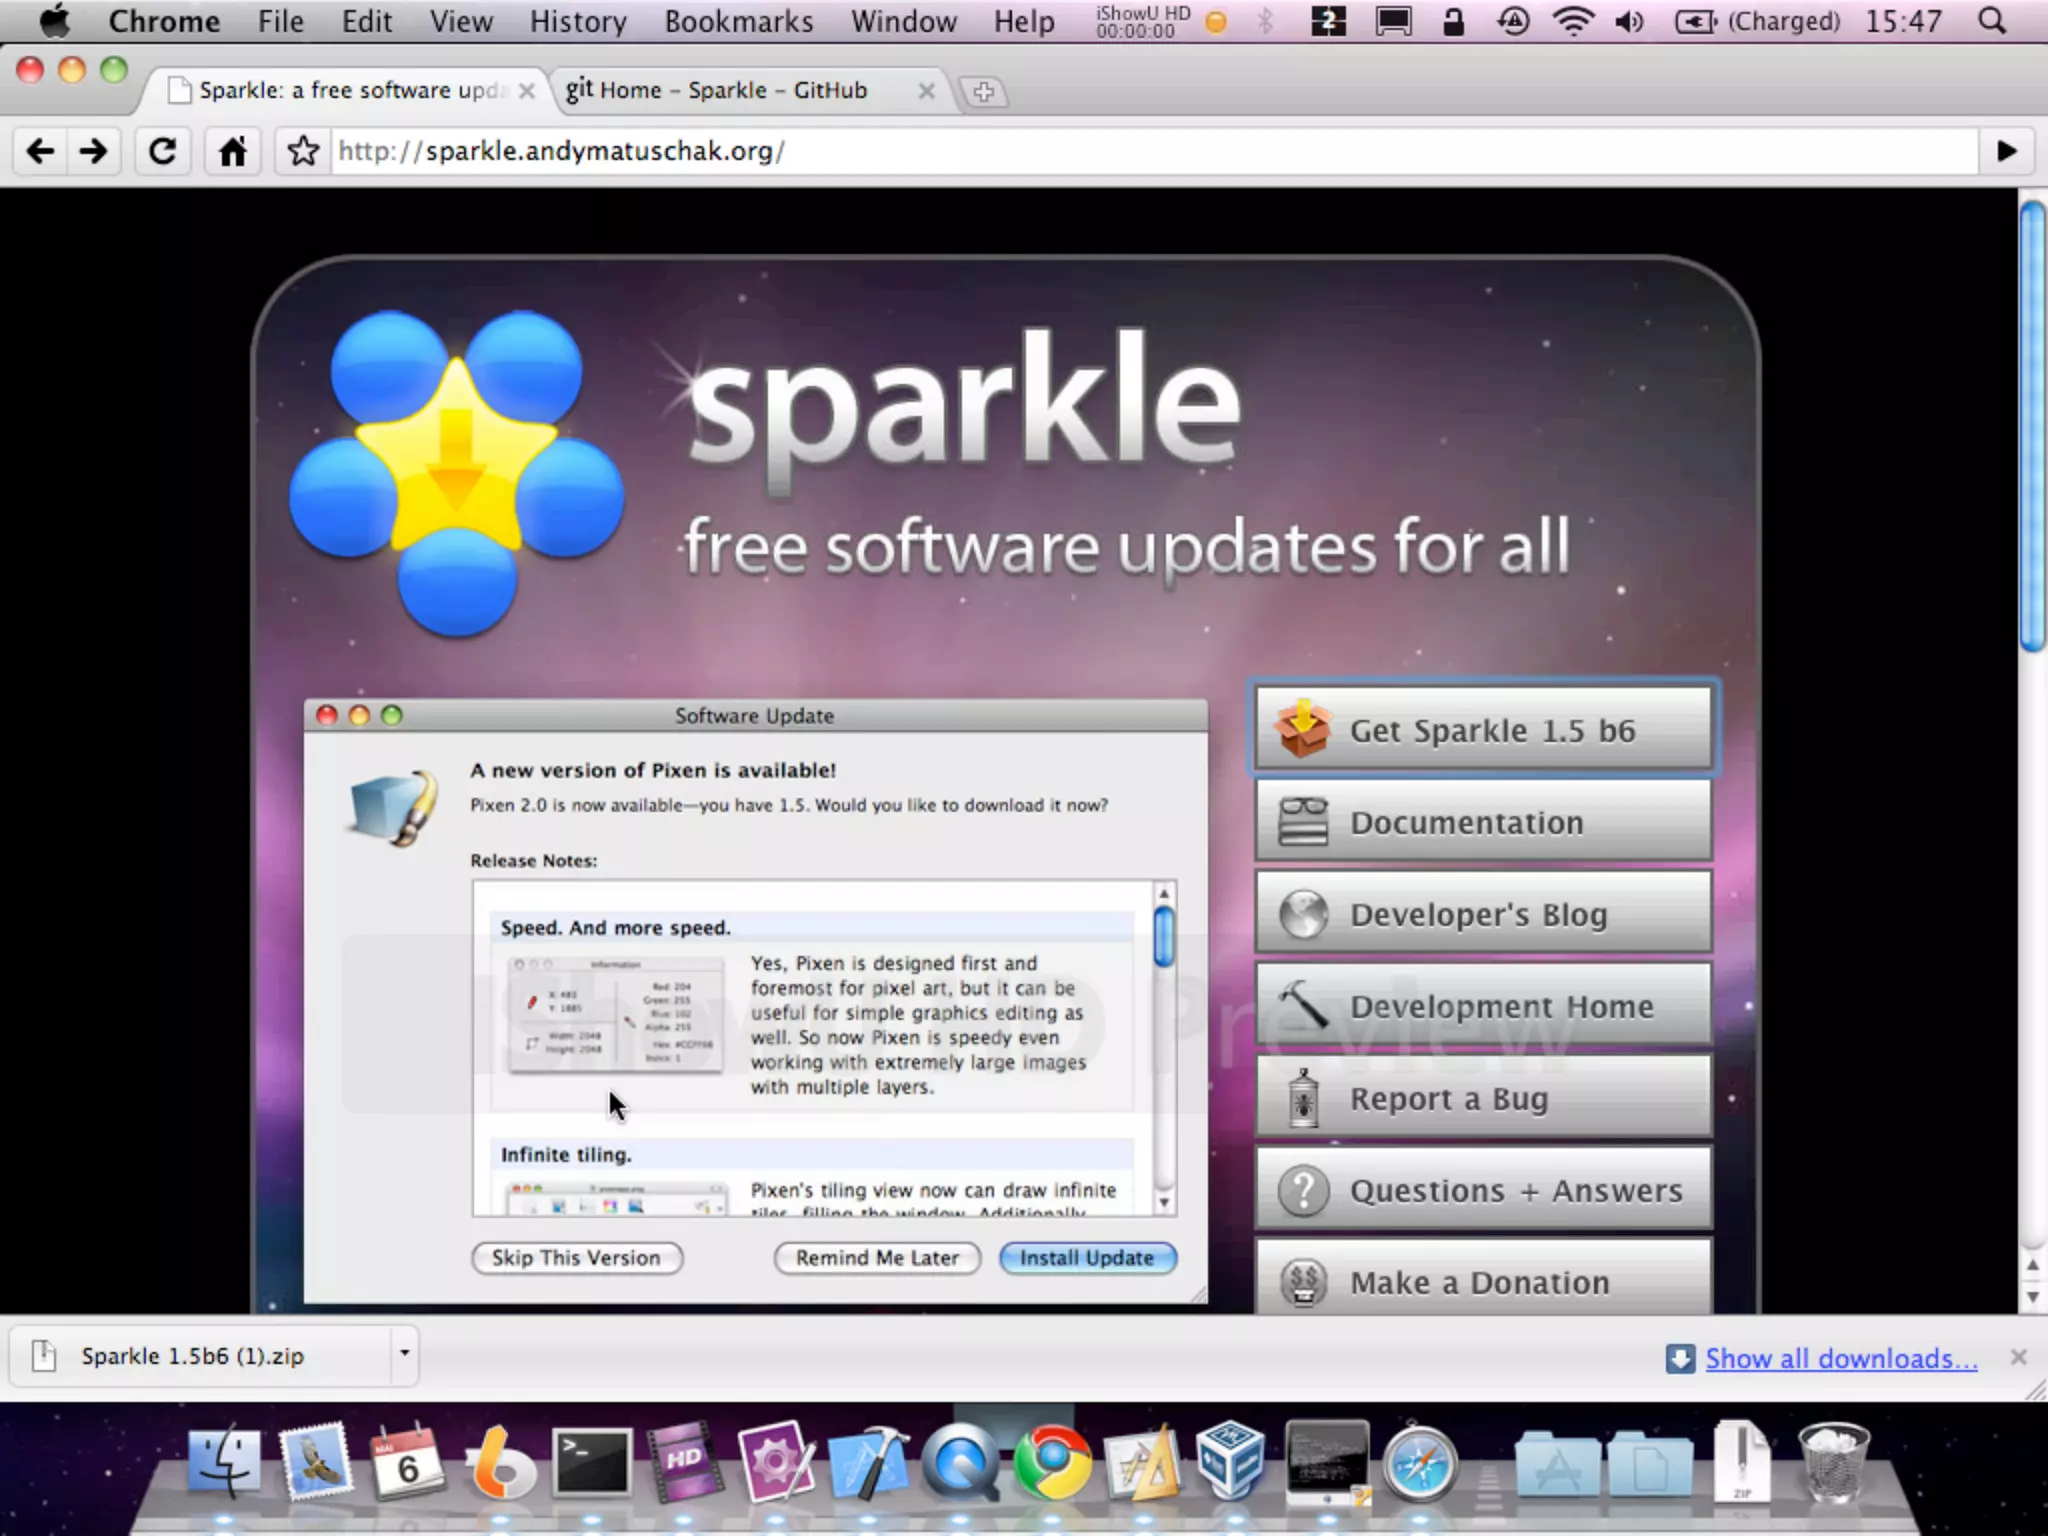Bookmark page with the star icon
This screenshot has height=1536, width=2048.
tap(302, 151)
